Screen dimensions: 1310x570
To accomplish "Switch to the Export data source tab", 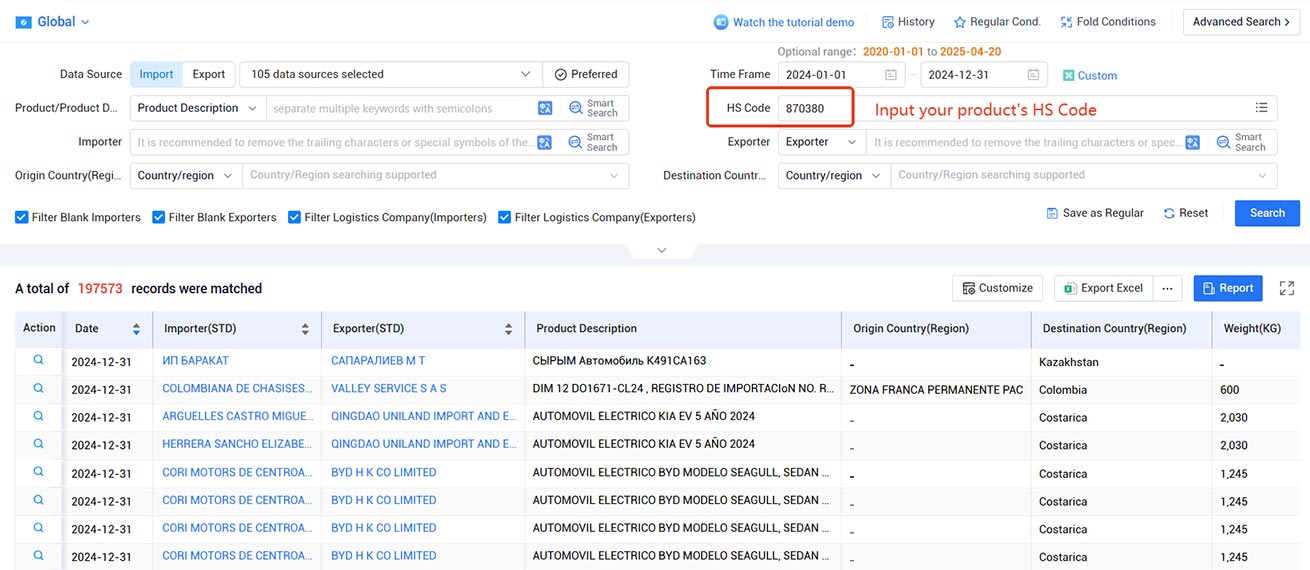I will click(209, 74).
